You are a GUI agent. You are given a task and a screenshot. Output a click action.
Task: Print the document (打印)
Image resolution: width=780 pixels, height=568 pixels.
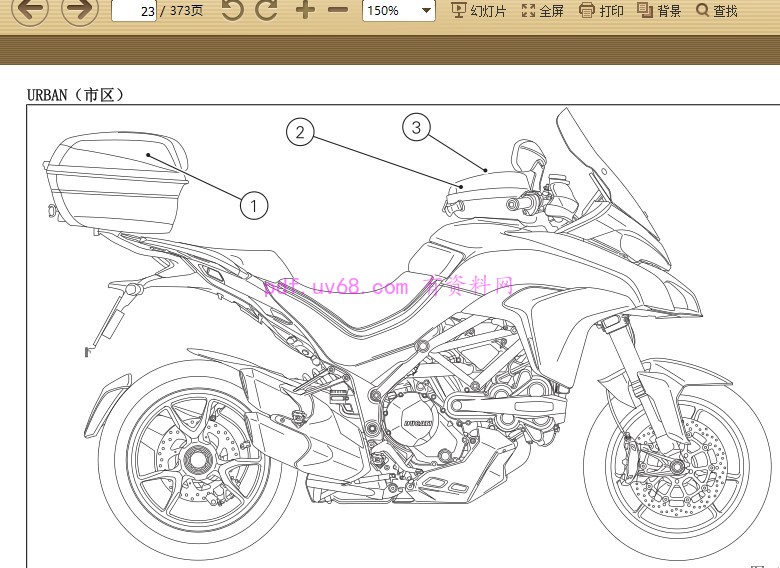click(601, 11)
